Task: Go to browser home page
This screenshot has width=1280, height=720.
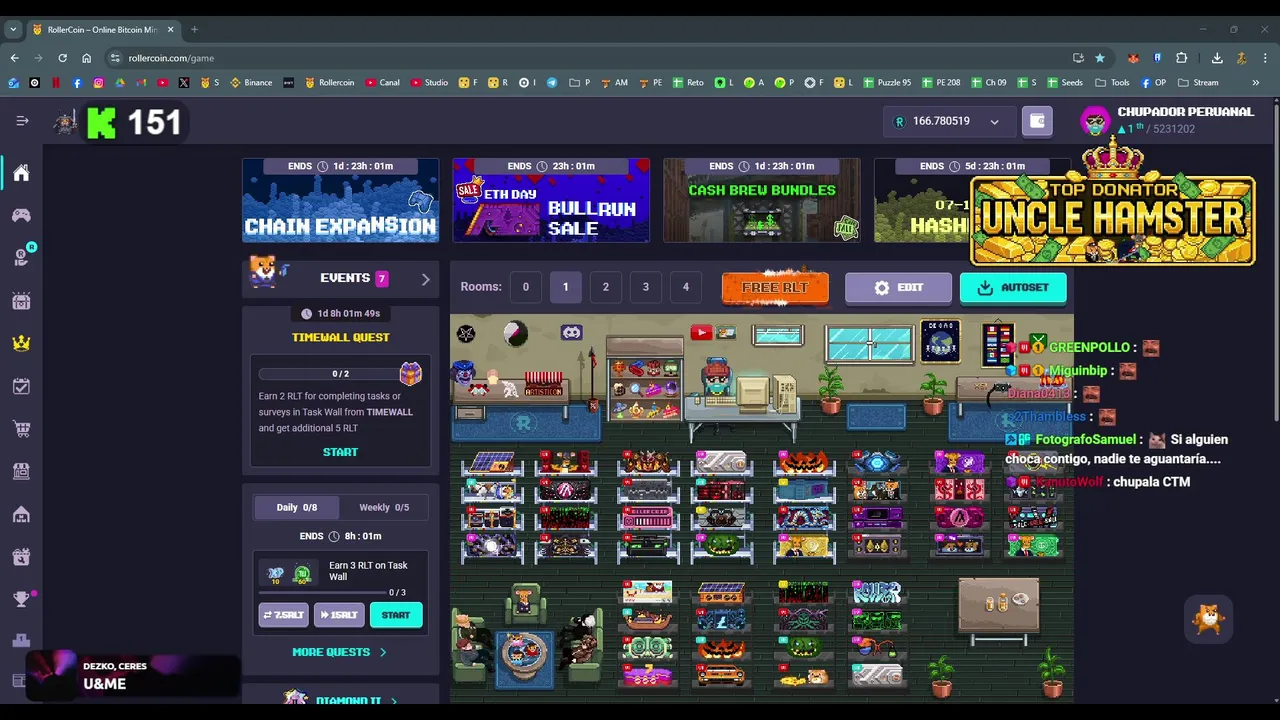Action: coord(86,58)
